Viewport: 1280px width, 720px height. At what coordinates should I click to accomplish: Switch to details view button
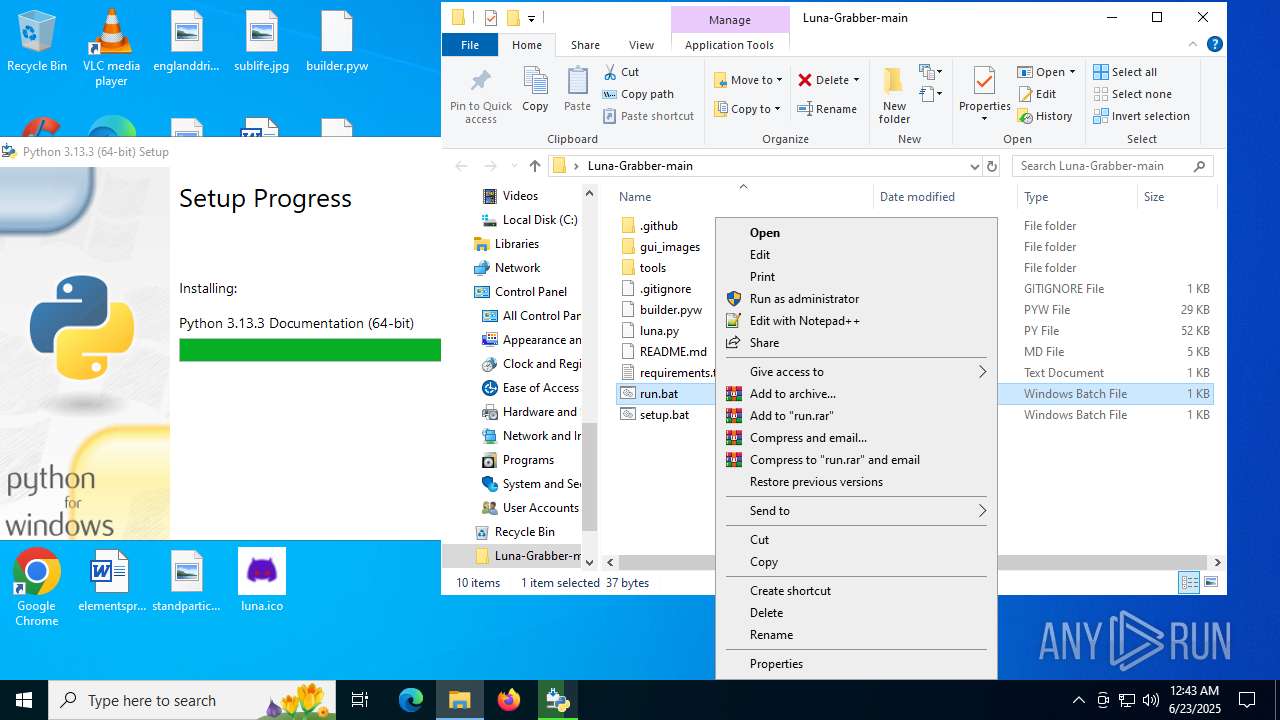click(1189, 582)
